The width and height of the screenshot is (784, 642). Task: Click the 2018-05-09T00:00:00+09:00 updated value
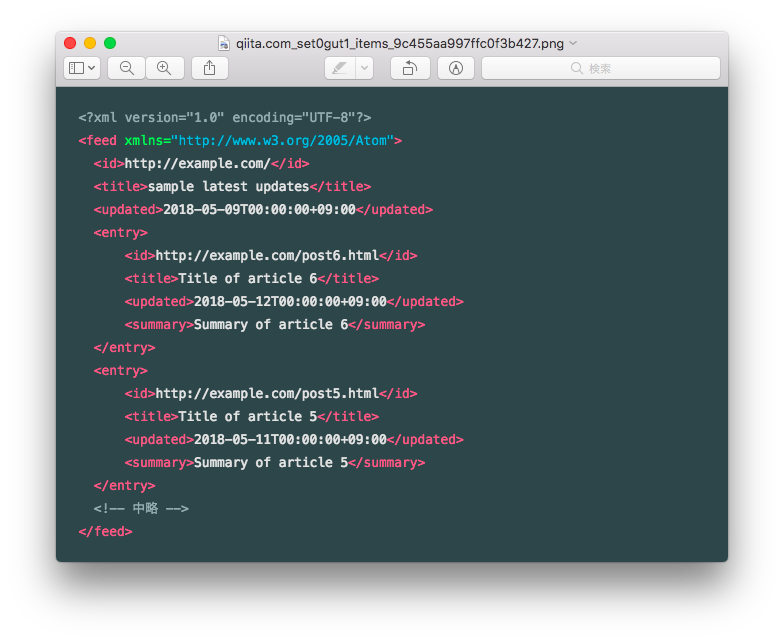(x=260, y=210)
